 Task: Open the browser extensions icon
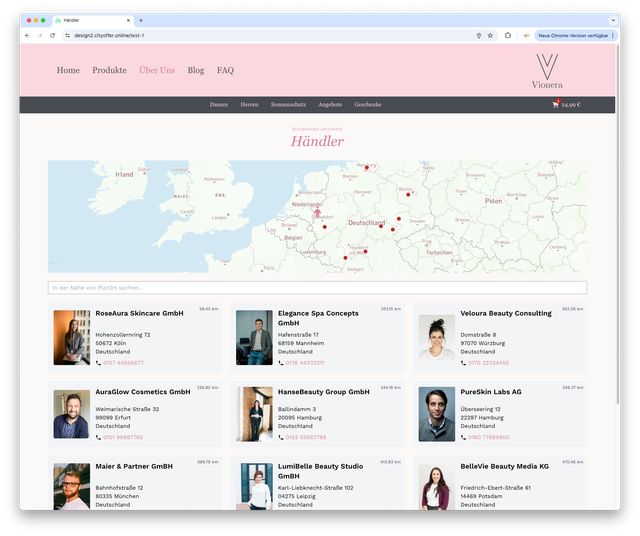[507, 35]
